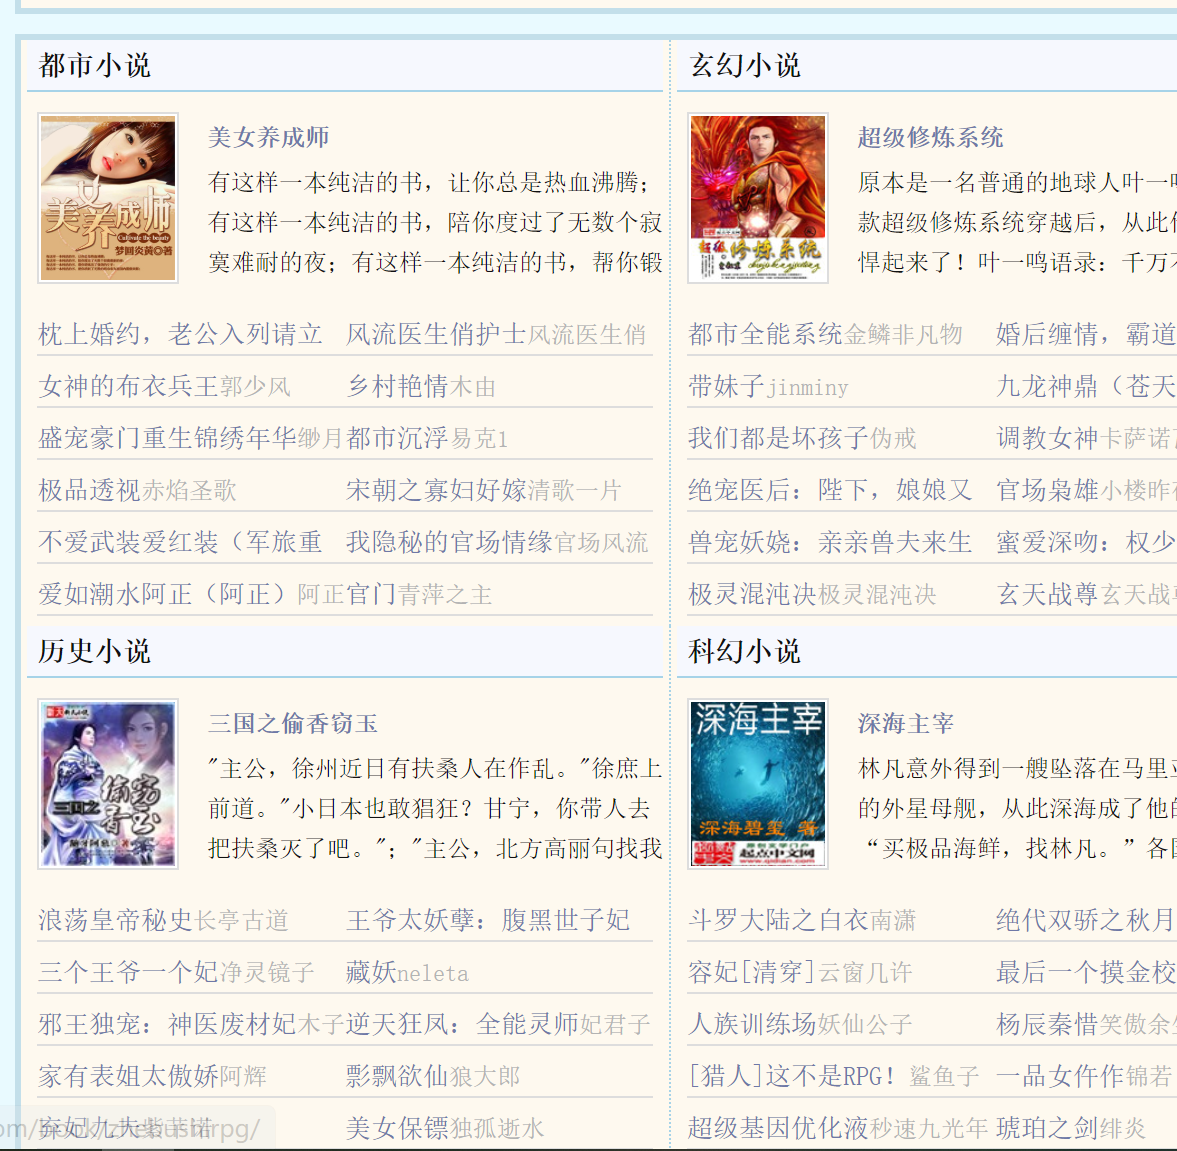The height and width of the screenshot is (1151, 1177).
Task: Open novel 逆天狂凤：全能灵师
Action: click(x=462, y=1024)
